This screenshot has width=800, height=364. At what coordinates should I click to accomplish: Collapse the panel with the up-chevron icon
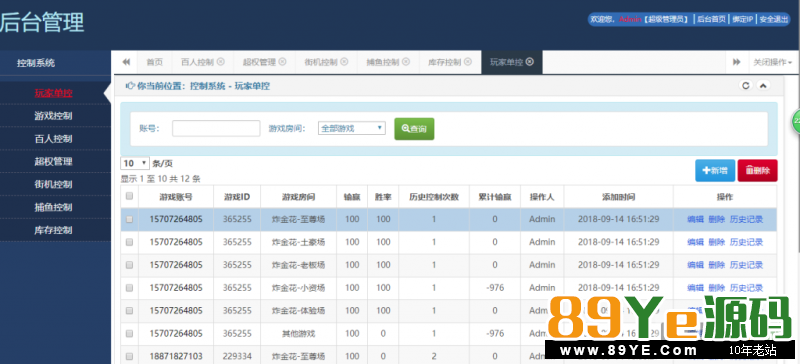click(x=763, y=86)
